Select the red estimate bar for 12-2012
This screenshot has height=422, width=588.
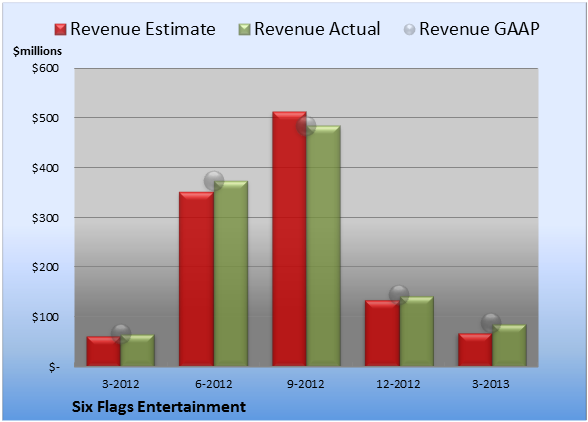coord(382,333)
